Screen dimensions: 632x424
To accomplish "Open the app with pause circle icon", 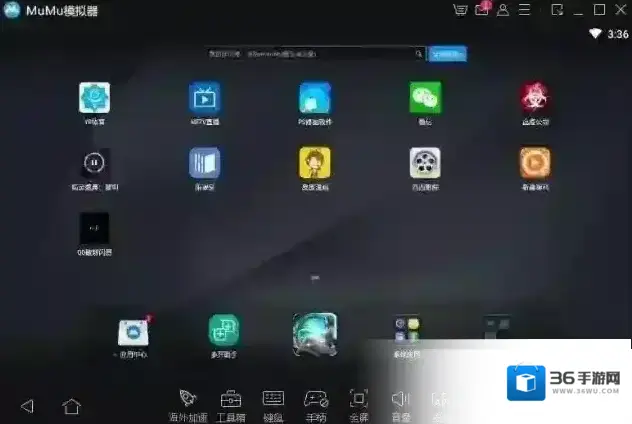I will click(x=94, y=163).
